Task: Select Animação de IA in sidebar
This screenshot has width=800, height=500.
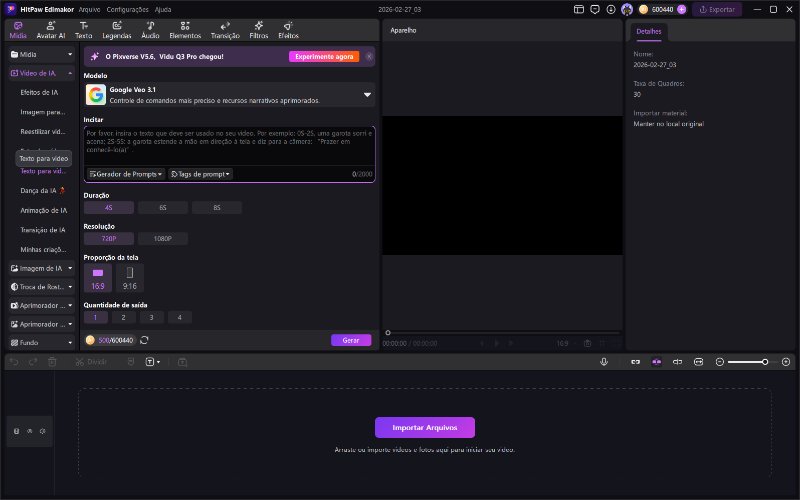Action: coord(43,210)
